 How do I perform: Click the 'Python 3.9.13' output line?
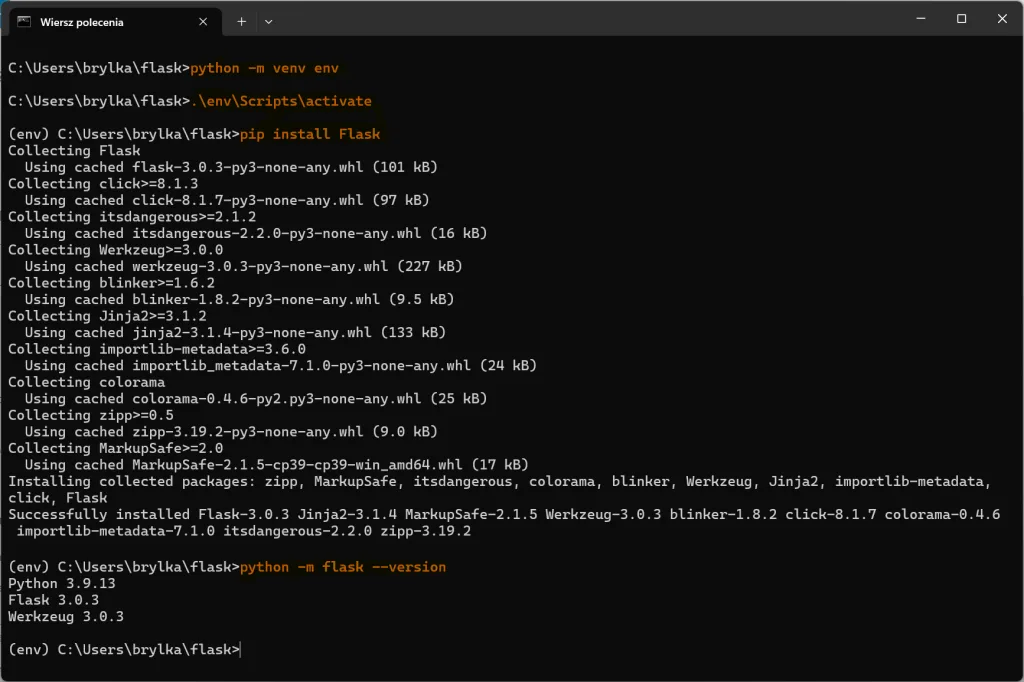point(62,583)
